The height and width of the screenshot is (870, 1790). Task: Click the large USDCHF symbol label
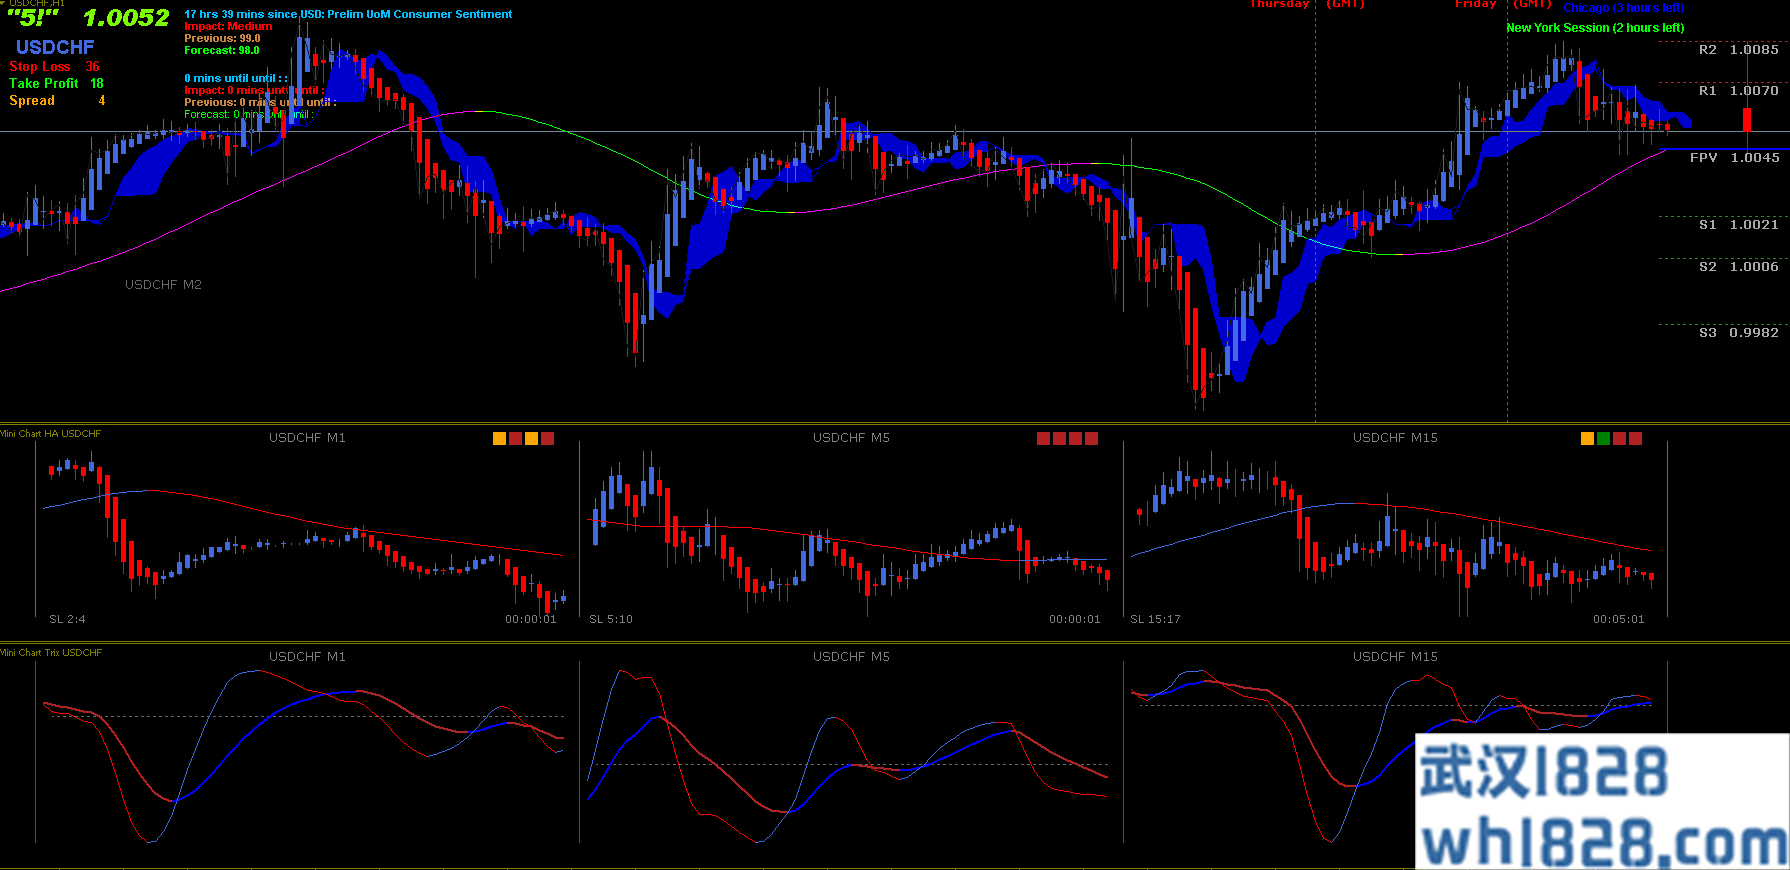click(55, 47)
